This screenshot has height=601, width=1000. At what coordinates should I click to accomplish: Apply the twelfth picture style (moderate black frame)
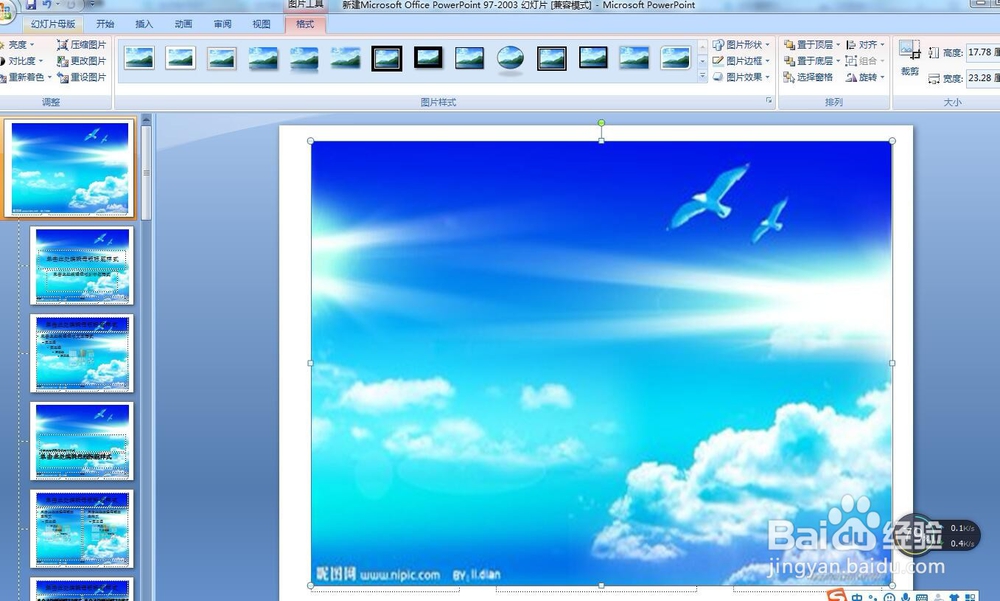pyautogui.click(x=593, y=58)
